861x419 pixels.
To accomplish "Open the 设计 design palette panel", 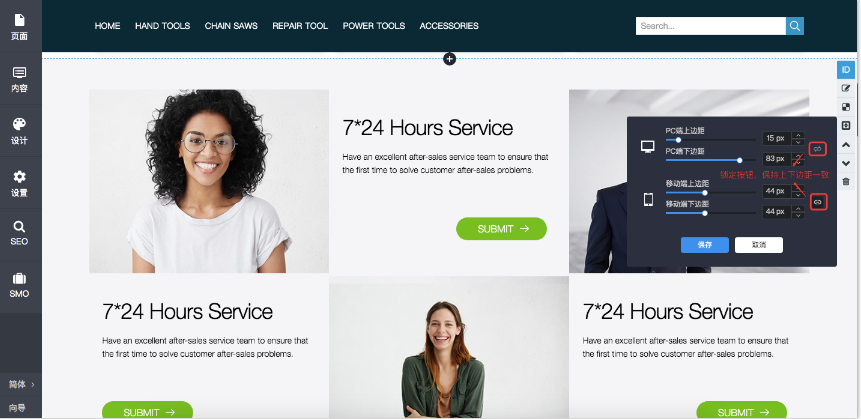I will pos(19,131).
